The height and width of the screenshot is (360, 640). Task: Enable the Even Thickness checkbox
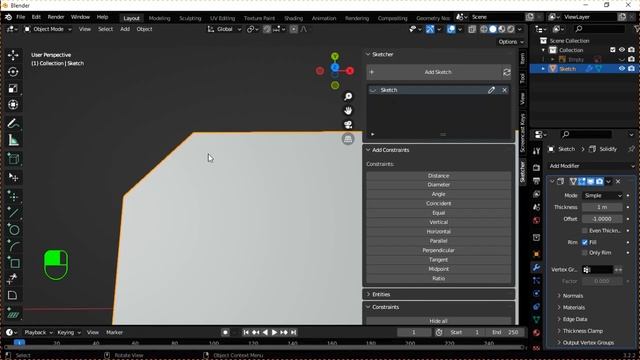(584, 231)
